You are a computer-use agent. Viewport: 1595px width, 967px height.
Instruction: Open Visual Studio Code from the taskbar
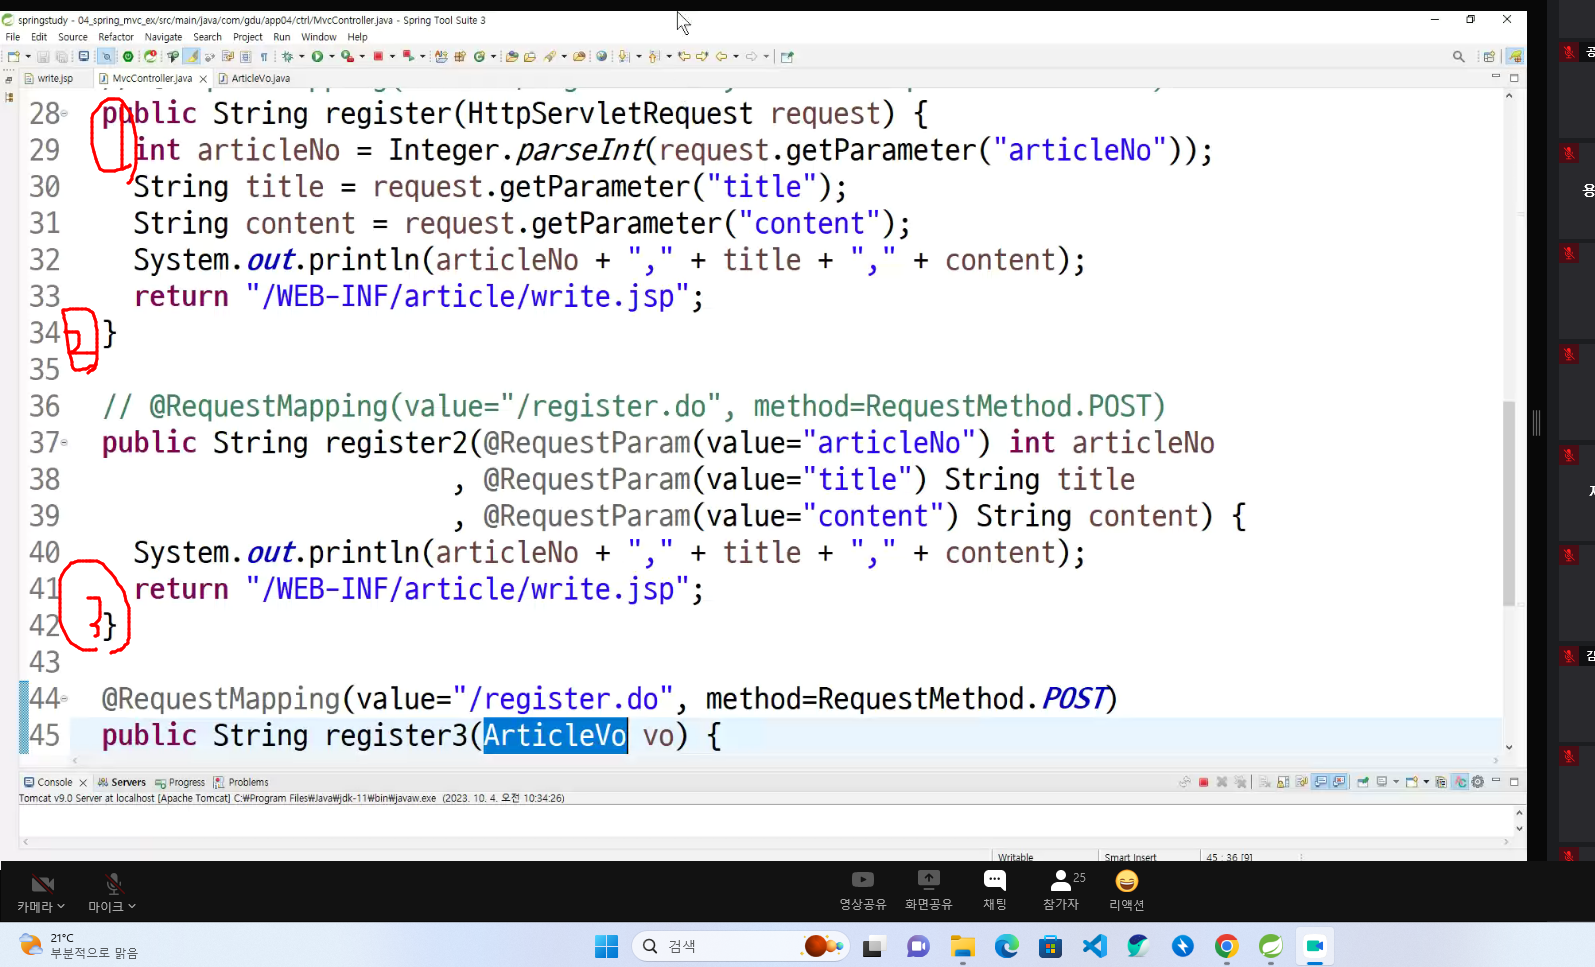1095,946
